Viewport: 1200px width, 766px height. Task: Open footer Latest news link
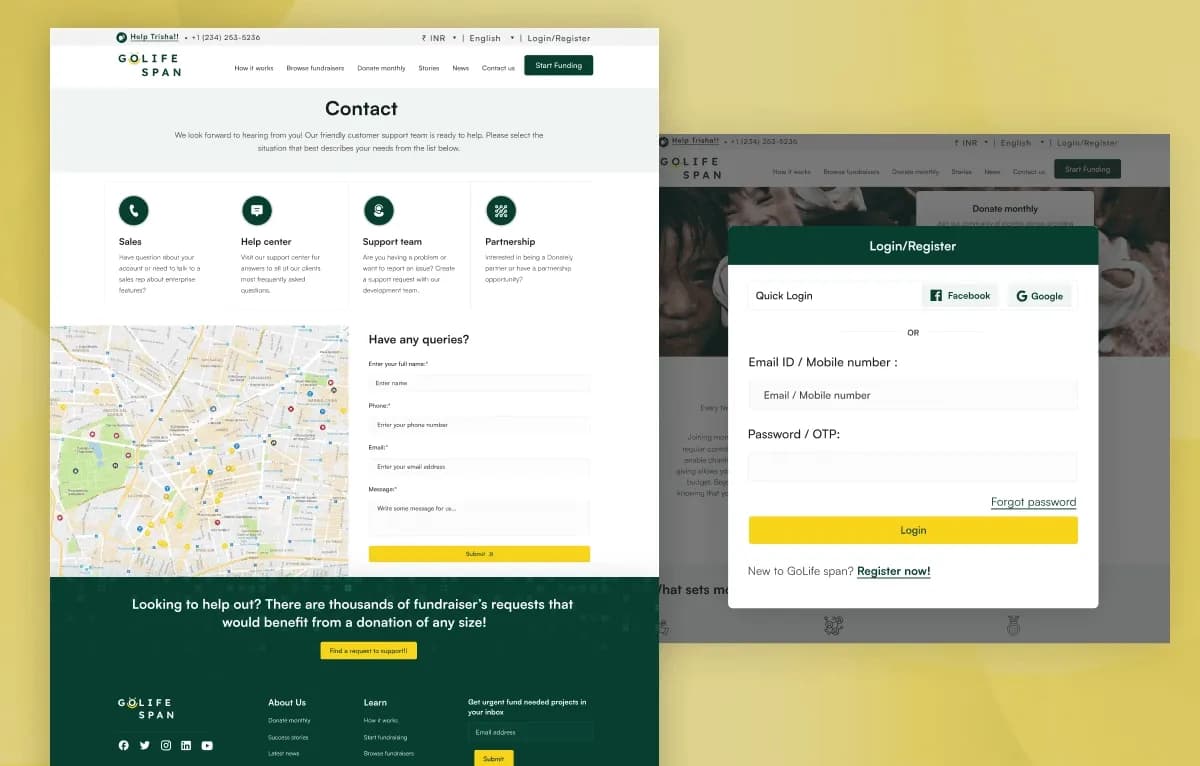pyautogui.click(x=283, y=754)
